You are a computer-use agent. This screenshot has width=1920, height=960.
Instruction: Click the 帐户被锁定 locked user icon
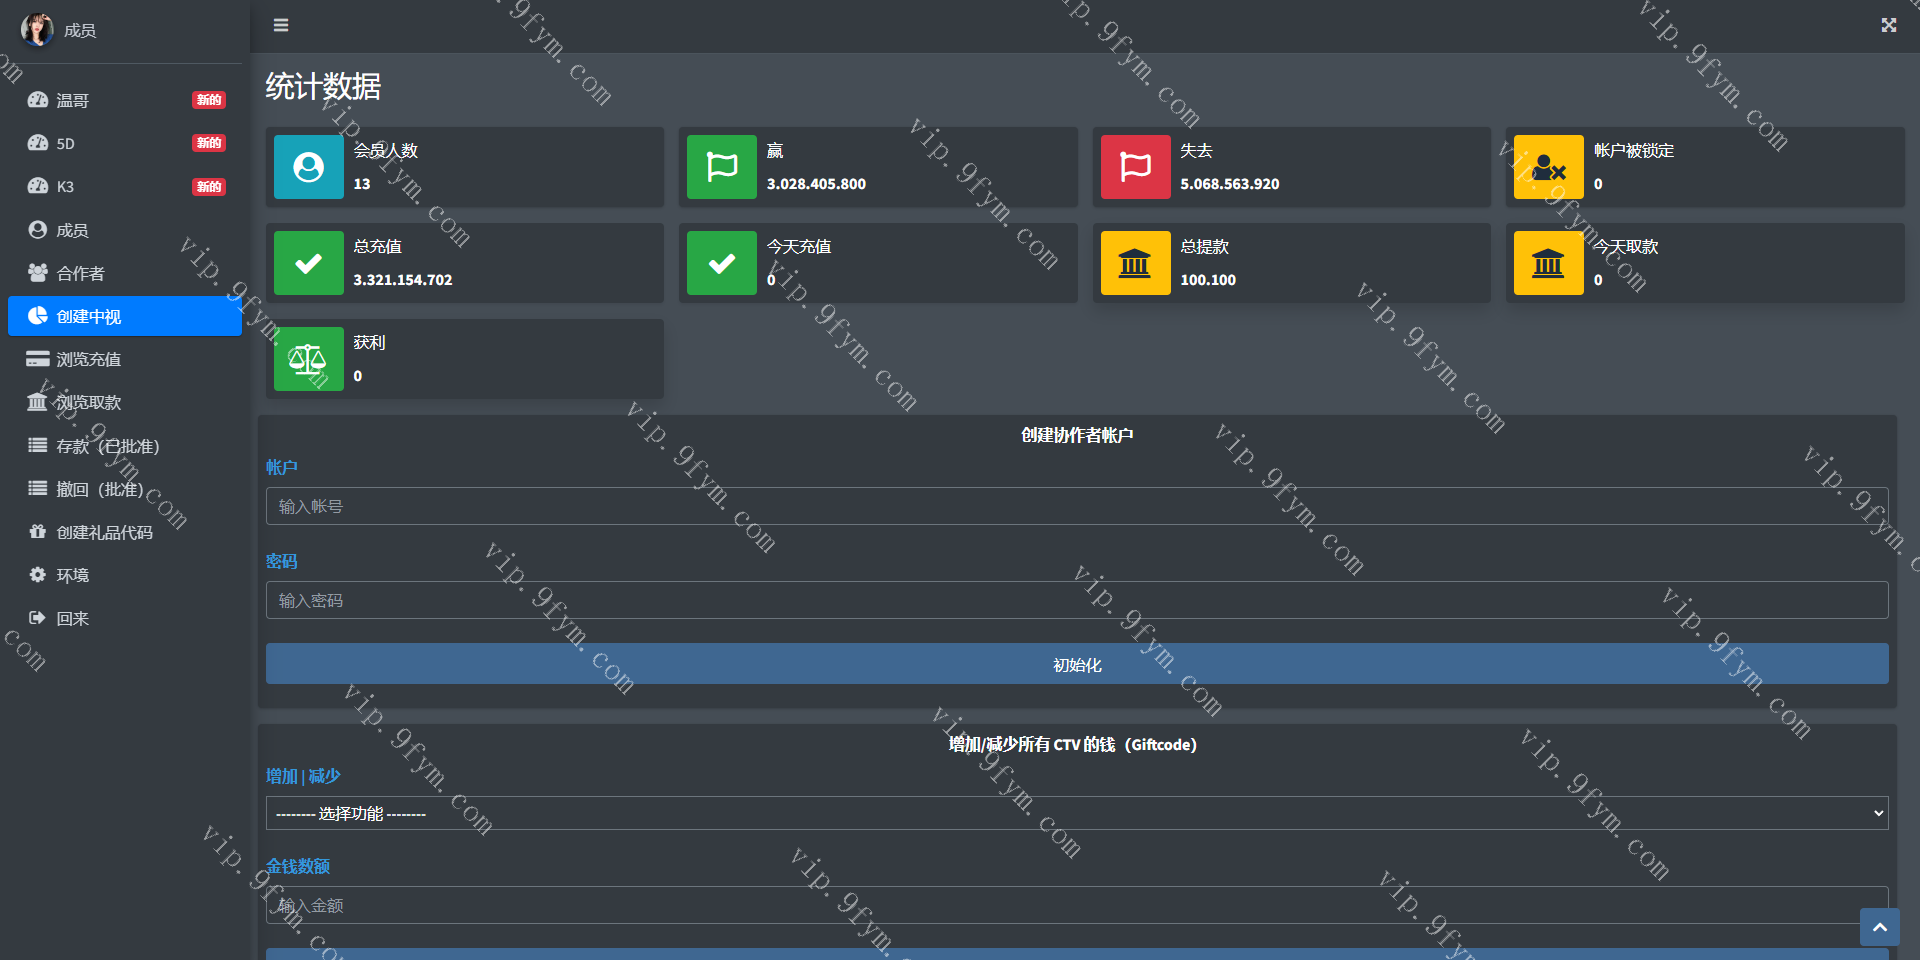point(1548,167)
